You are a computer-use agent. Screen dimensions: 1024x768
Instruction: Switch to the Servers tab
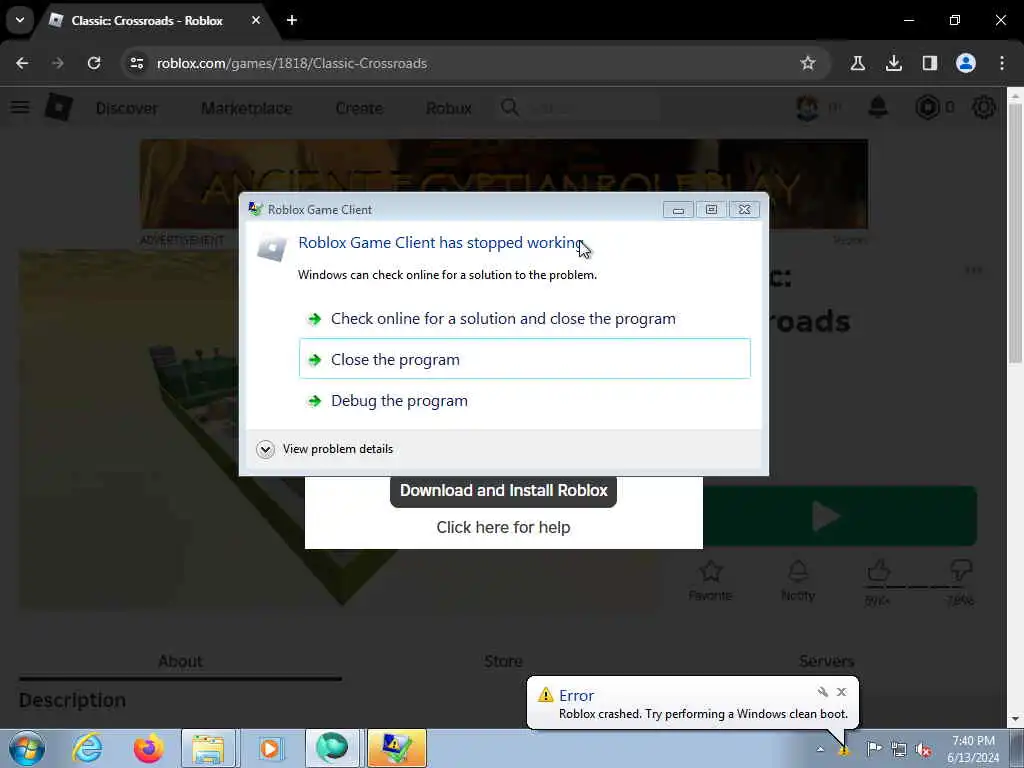(x=826, y=662)
